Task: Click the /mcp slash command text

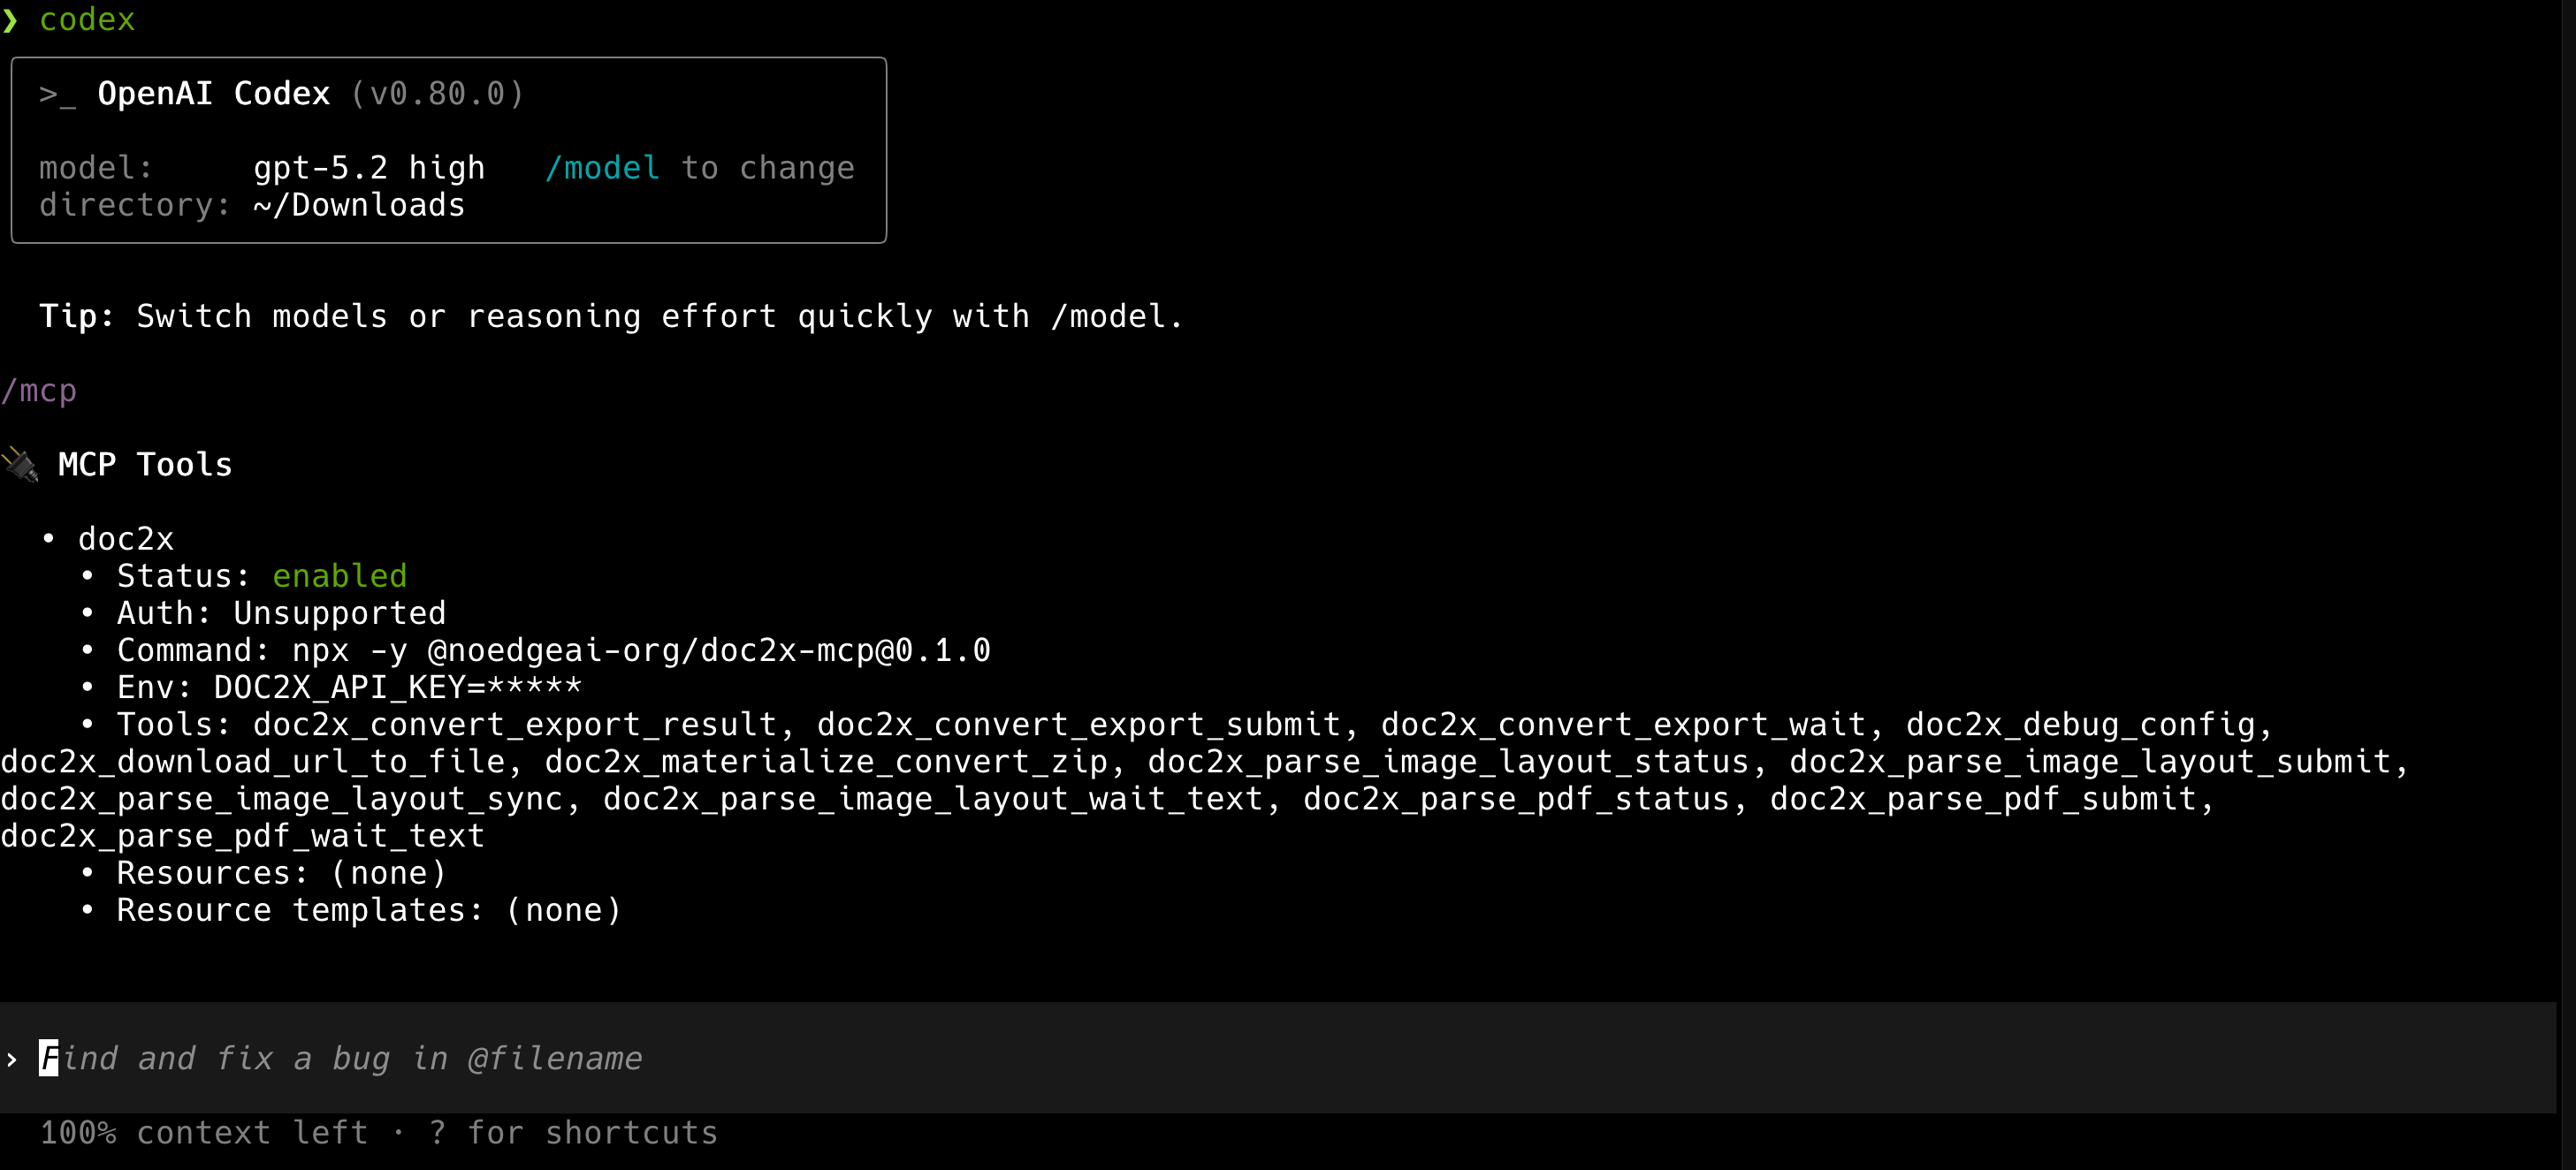Action: (39, 391)
